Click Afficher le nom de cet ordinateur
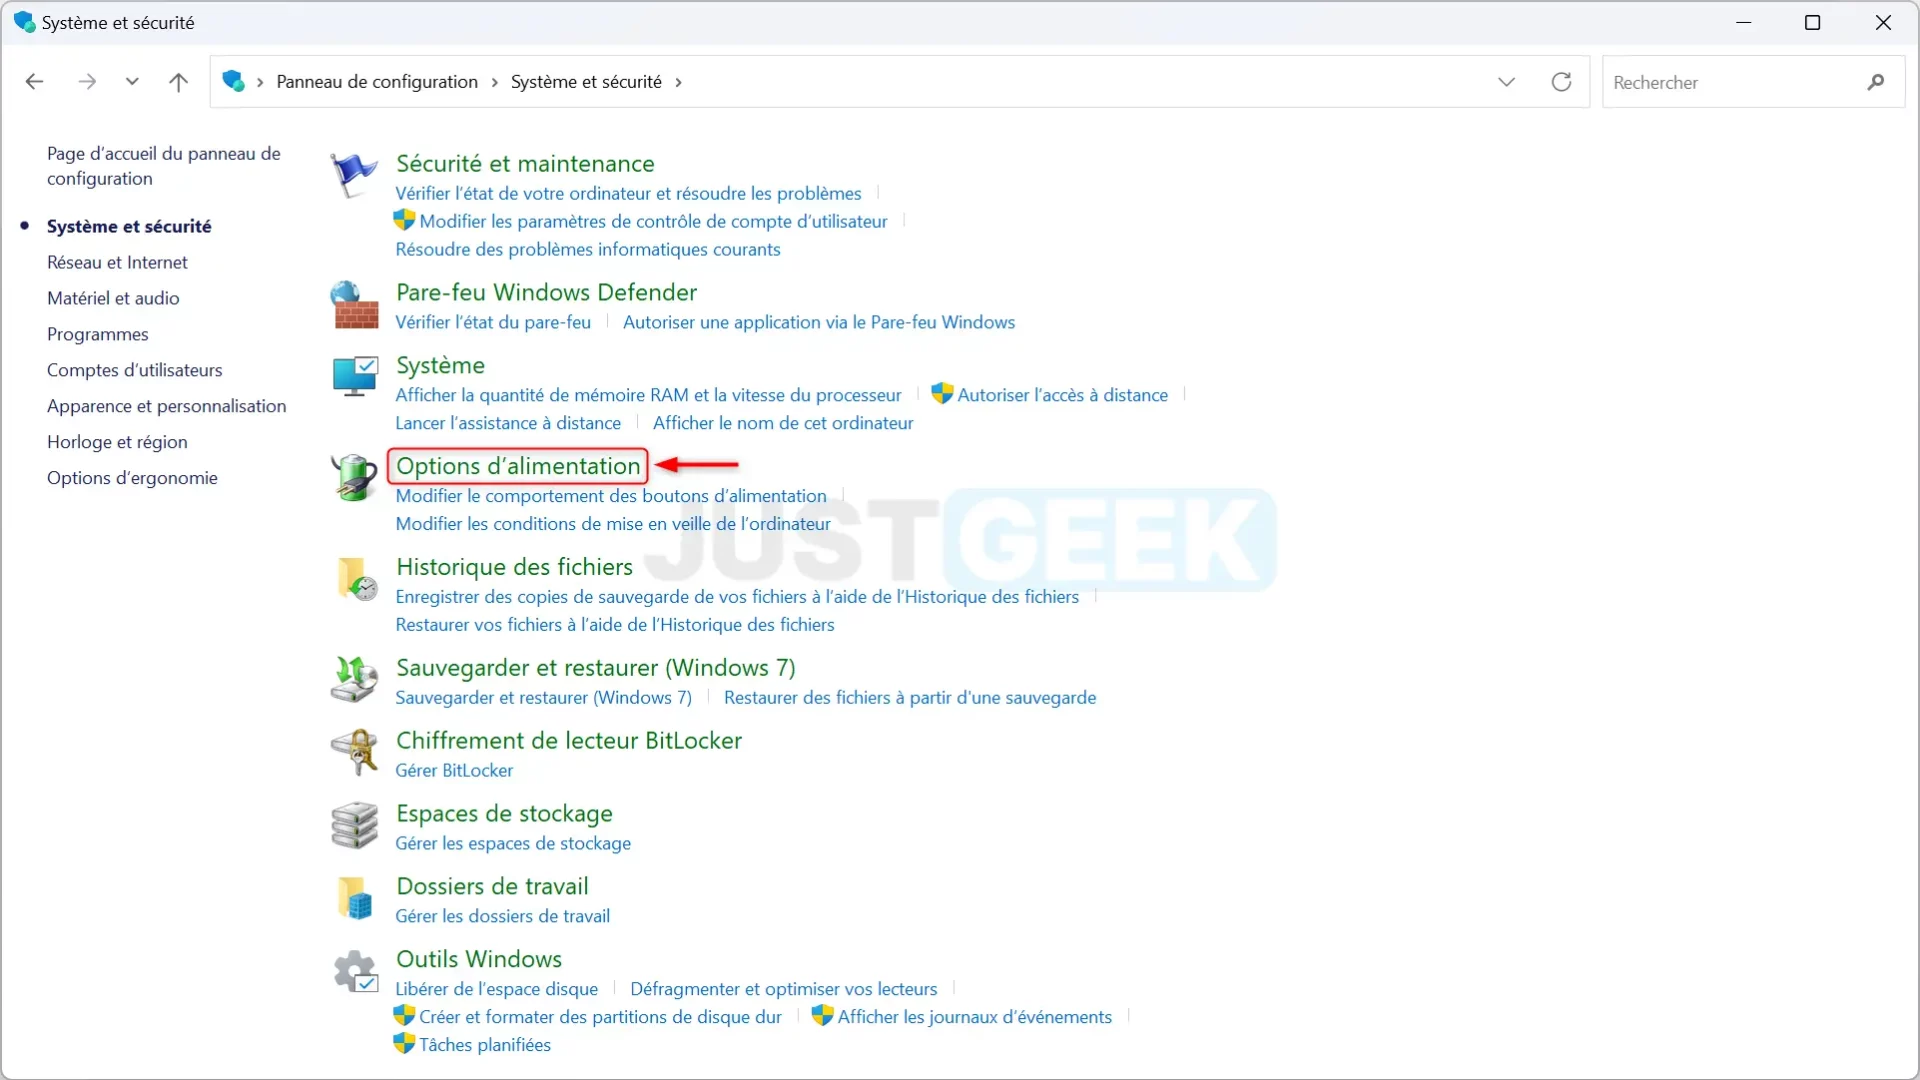This screenshot has height=1080, width=1920. (x=783, y=423)
